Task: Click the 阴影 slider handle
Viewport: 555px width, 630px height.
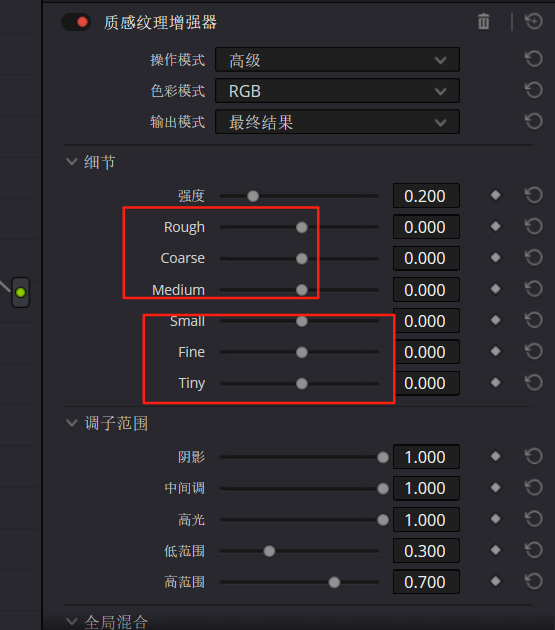Action: point(383,457)
